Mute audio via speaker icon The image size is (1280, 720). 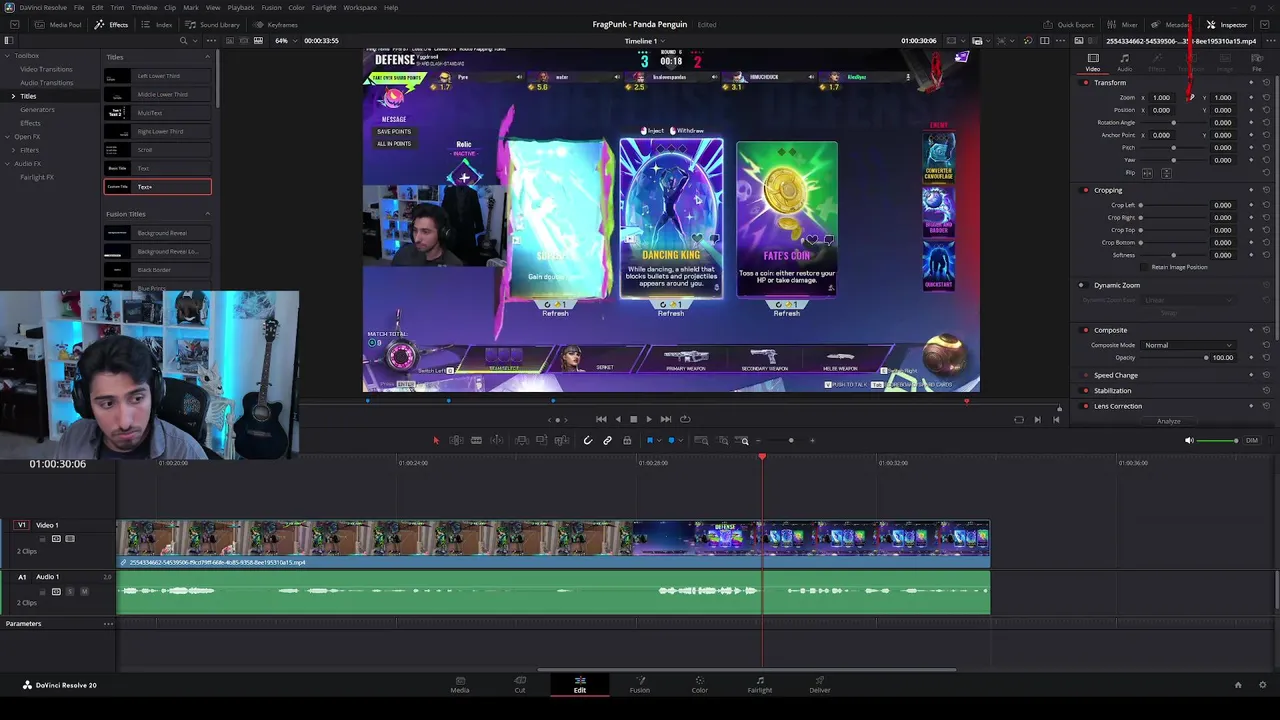[x=1189, y=441]
